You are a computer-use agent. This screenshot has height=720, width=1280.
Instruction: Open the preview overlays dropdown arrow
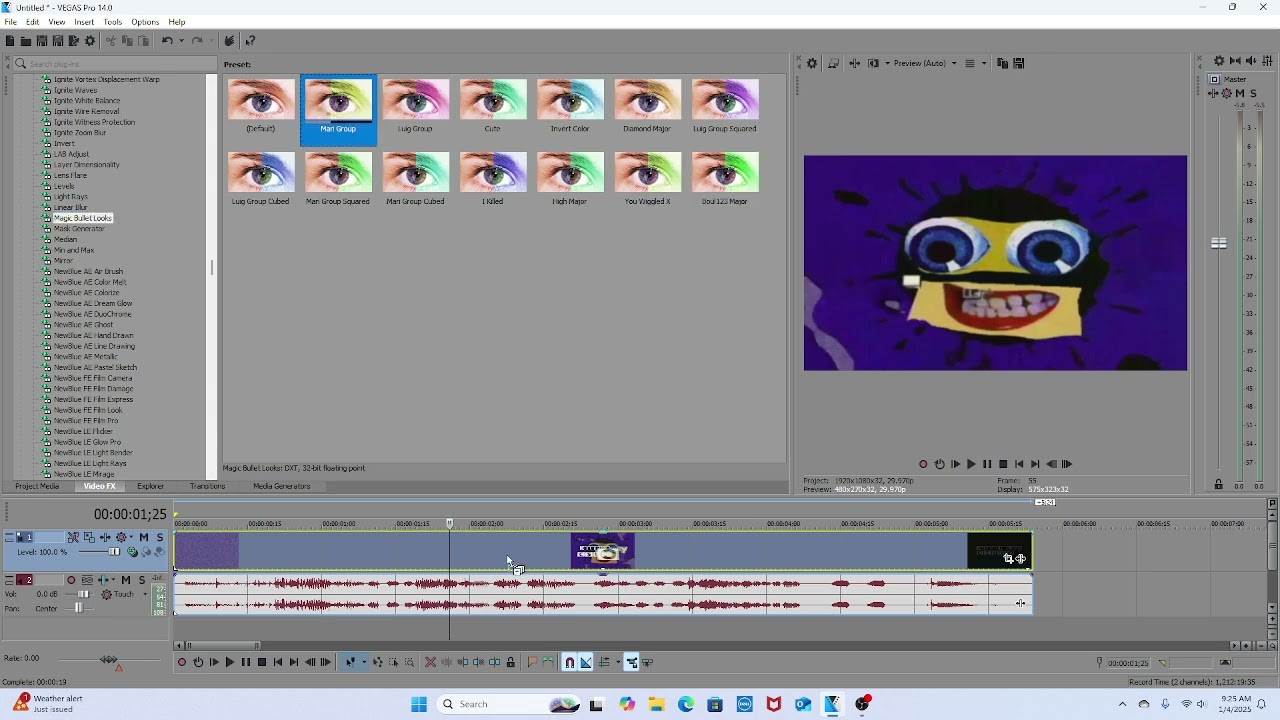pyautogui.click(x=984, y=63)
